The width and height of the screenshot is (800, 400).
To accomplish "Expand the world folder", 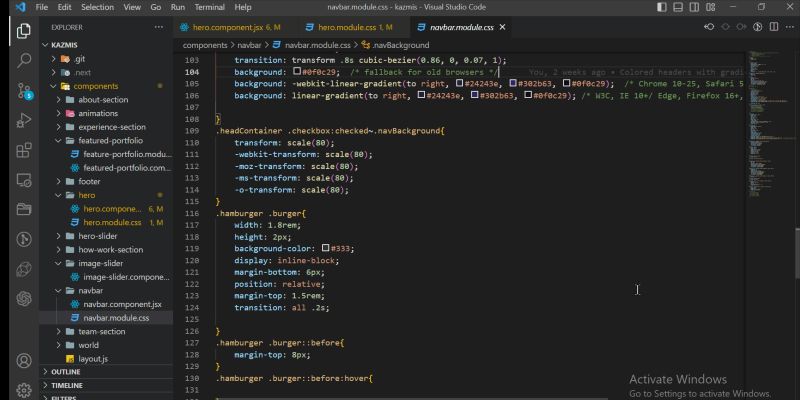I will [106, 345].
